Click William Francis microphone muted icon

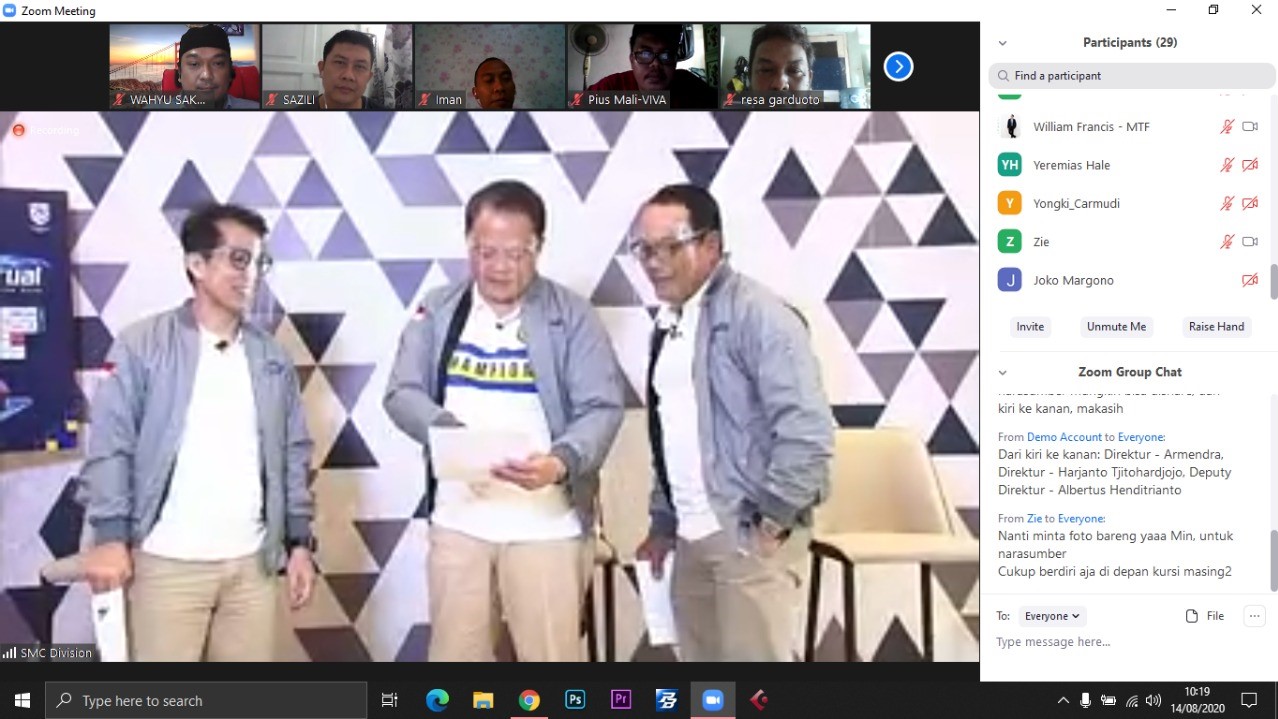point(1227,127)
